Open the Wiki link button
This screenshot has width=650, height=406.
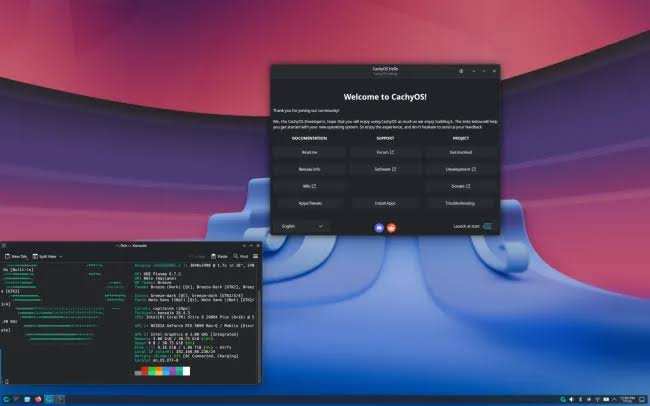coord(309,186)
